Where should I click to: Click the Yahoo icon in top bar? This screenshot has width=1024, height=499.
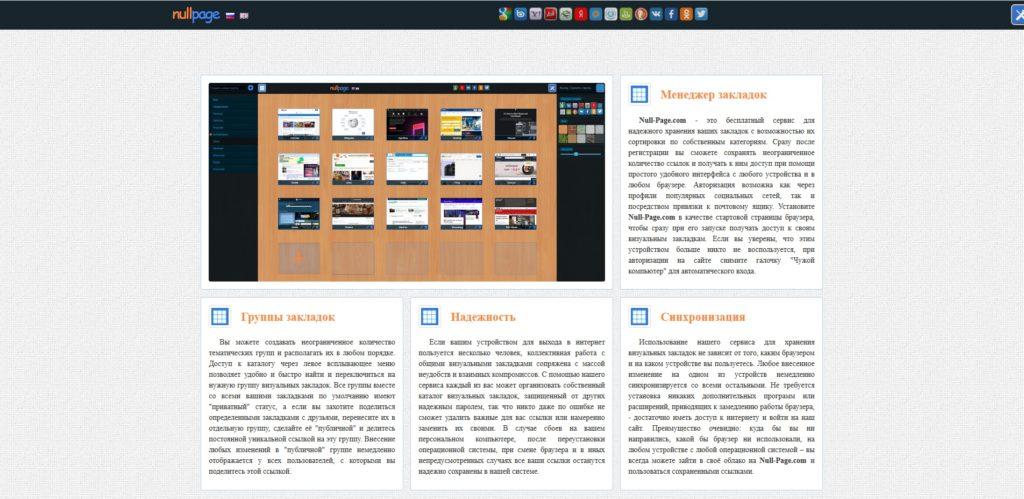click(x=536, y=14)
